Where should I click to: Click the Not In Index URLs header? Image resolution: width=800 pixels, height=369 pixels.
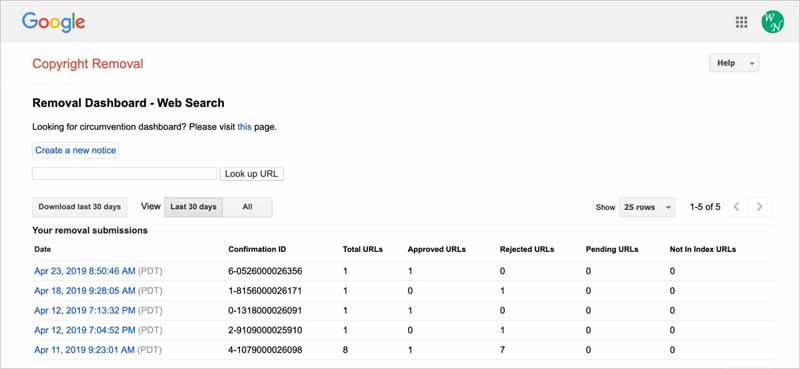coord(703,250)
